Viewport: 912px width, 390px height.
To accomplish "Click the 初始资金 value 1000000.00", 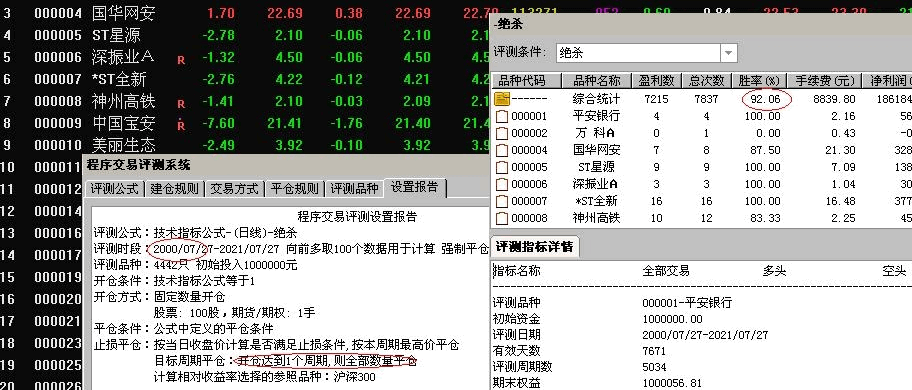I will (x=672, y=319).
